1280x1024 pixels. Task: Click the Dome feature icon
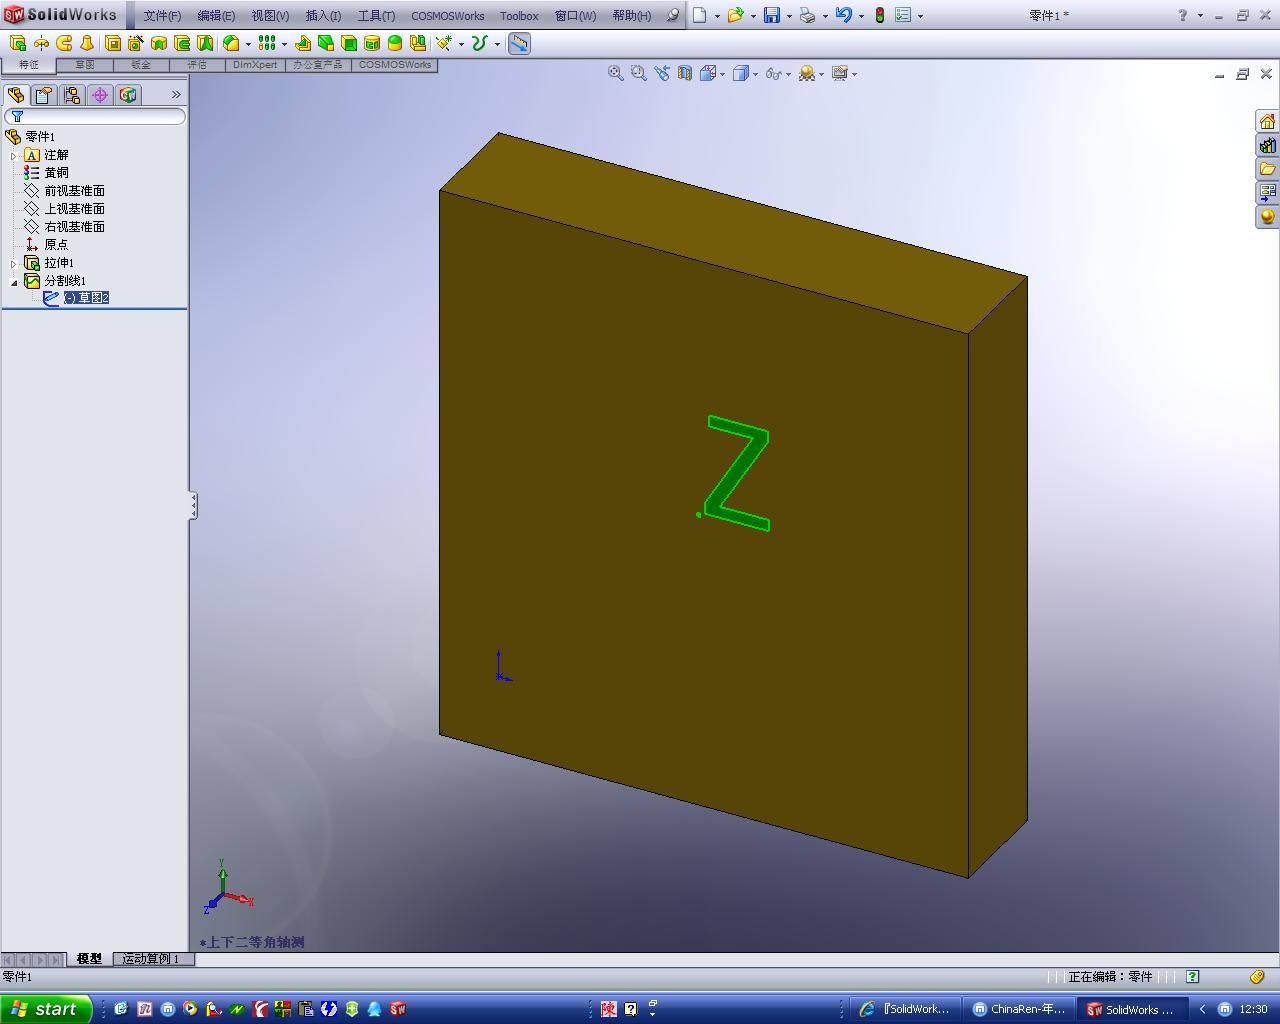tap(395, 43)
